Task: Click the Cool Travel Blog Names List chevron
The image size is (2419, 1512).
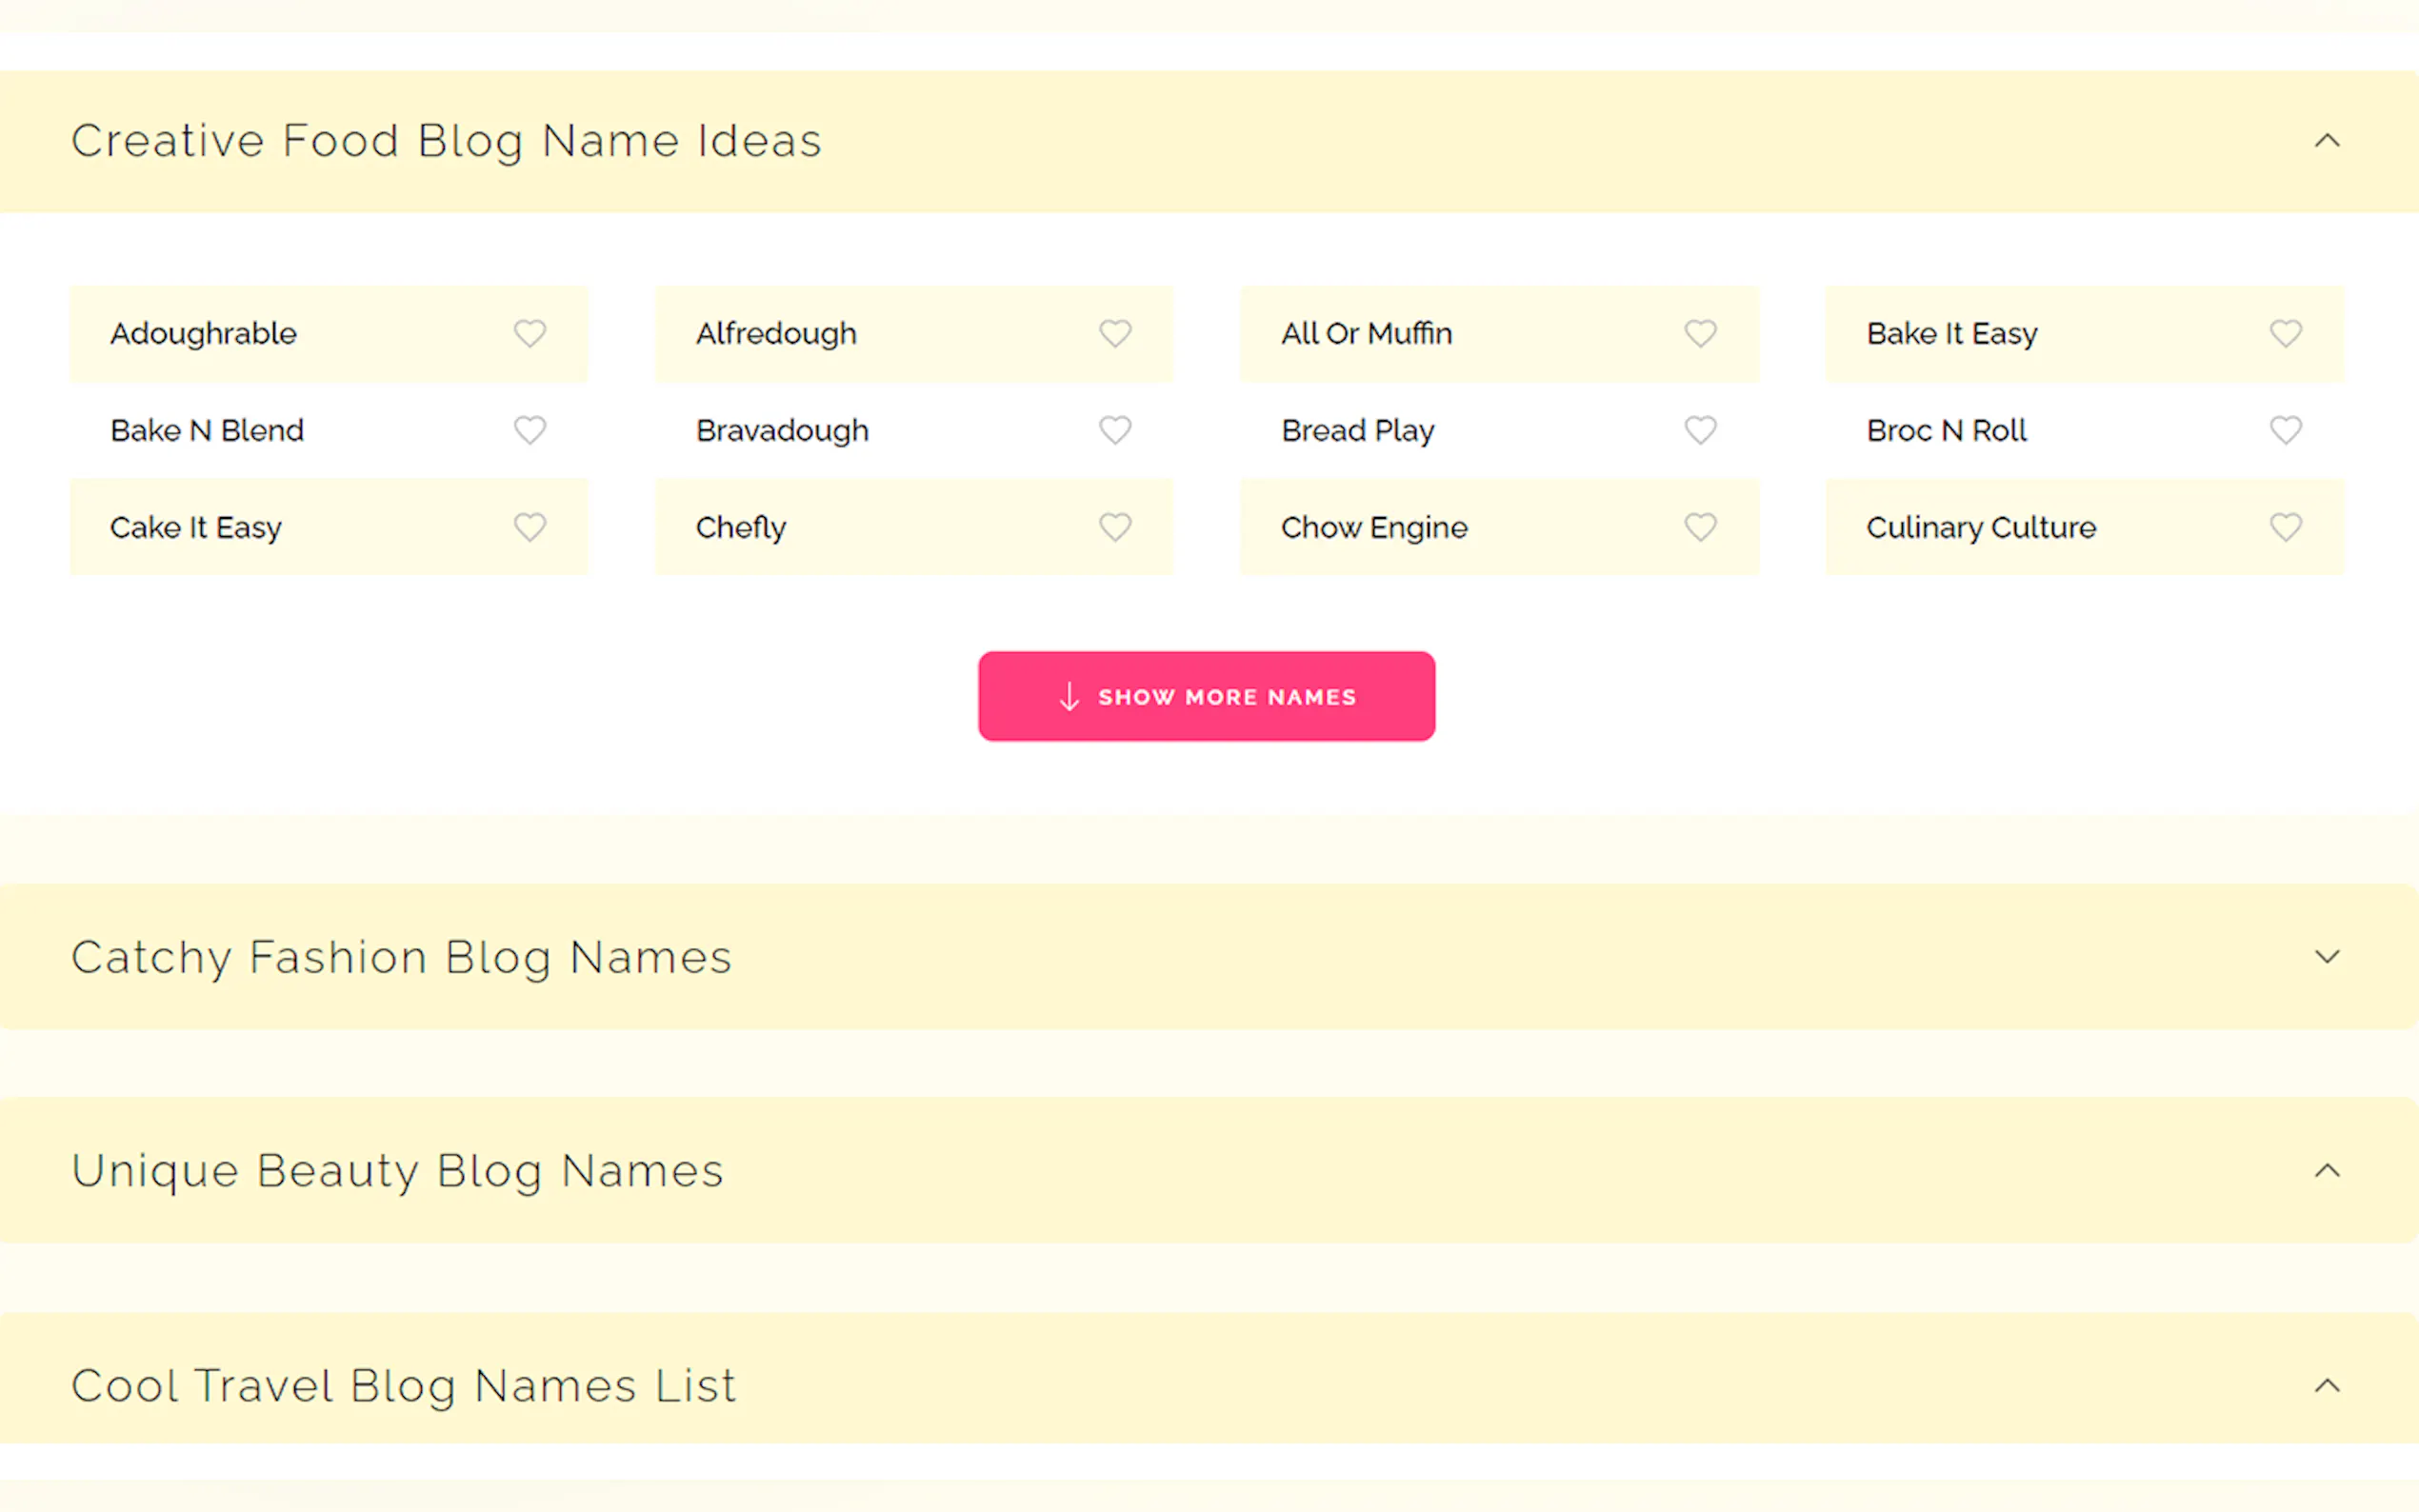Action: click(2327, 1385)
